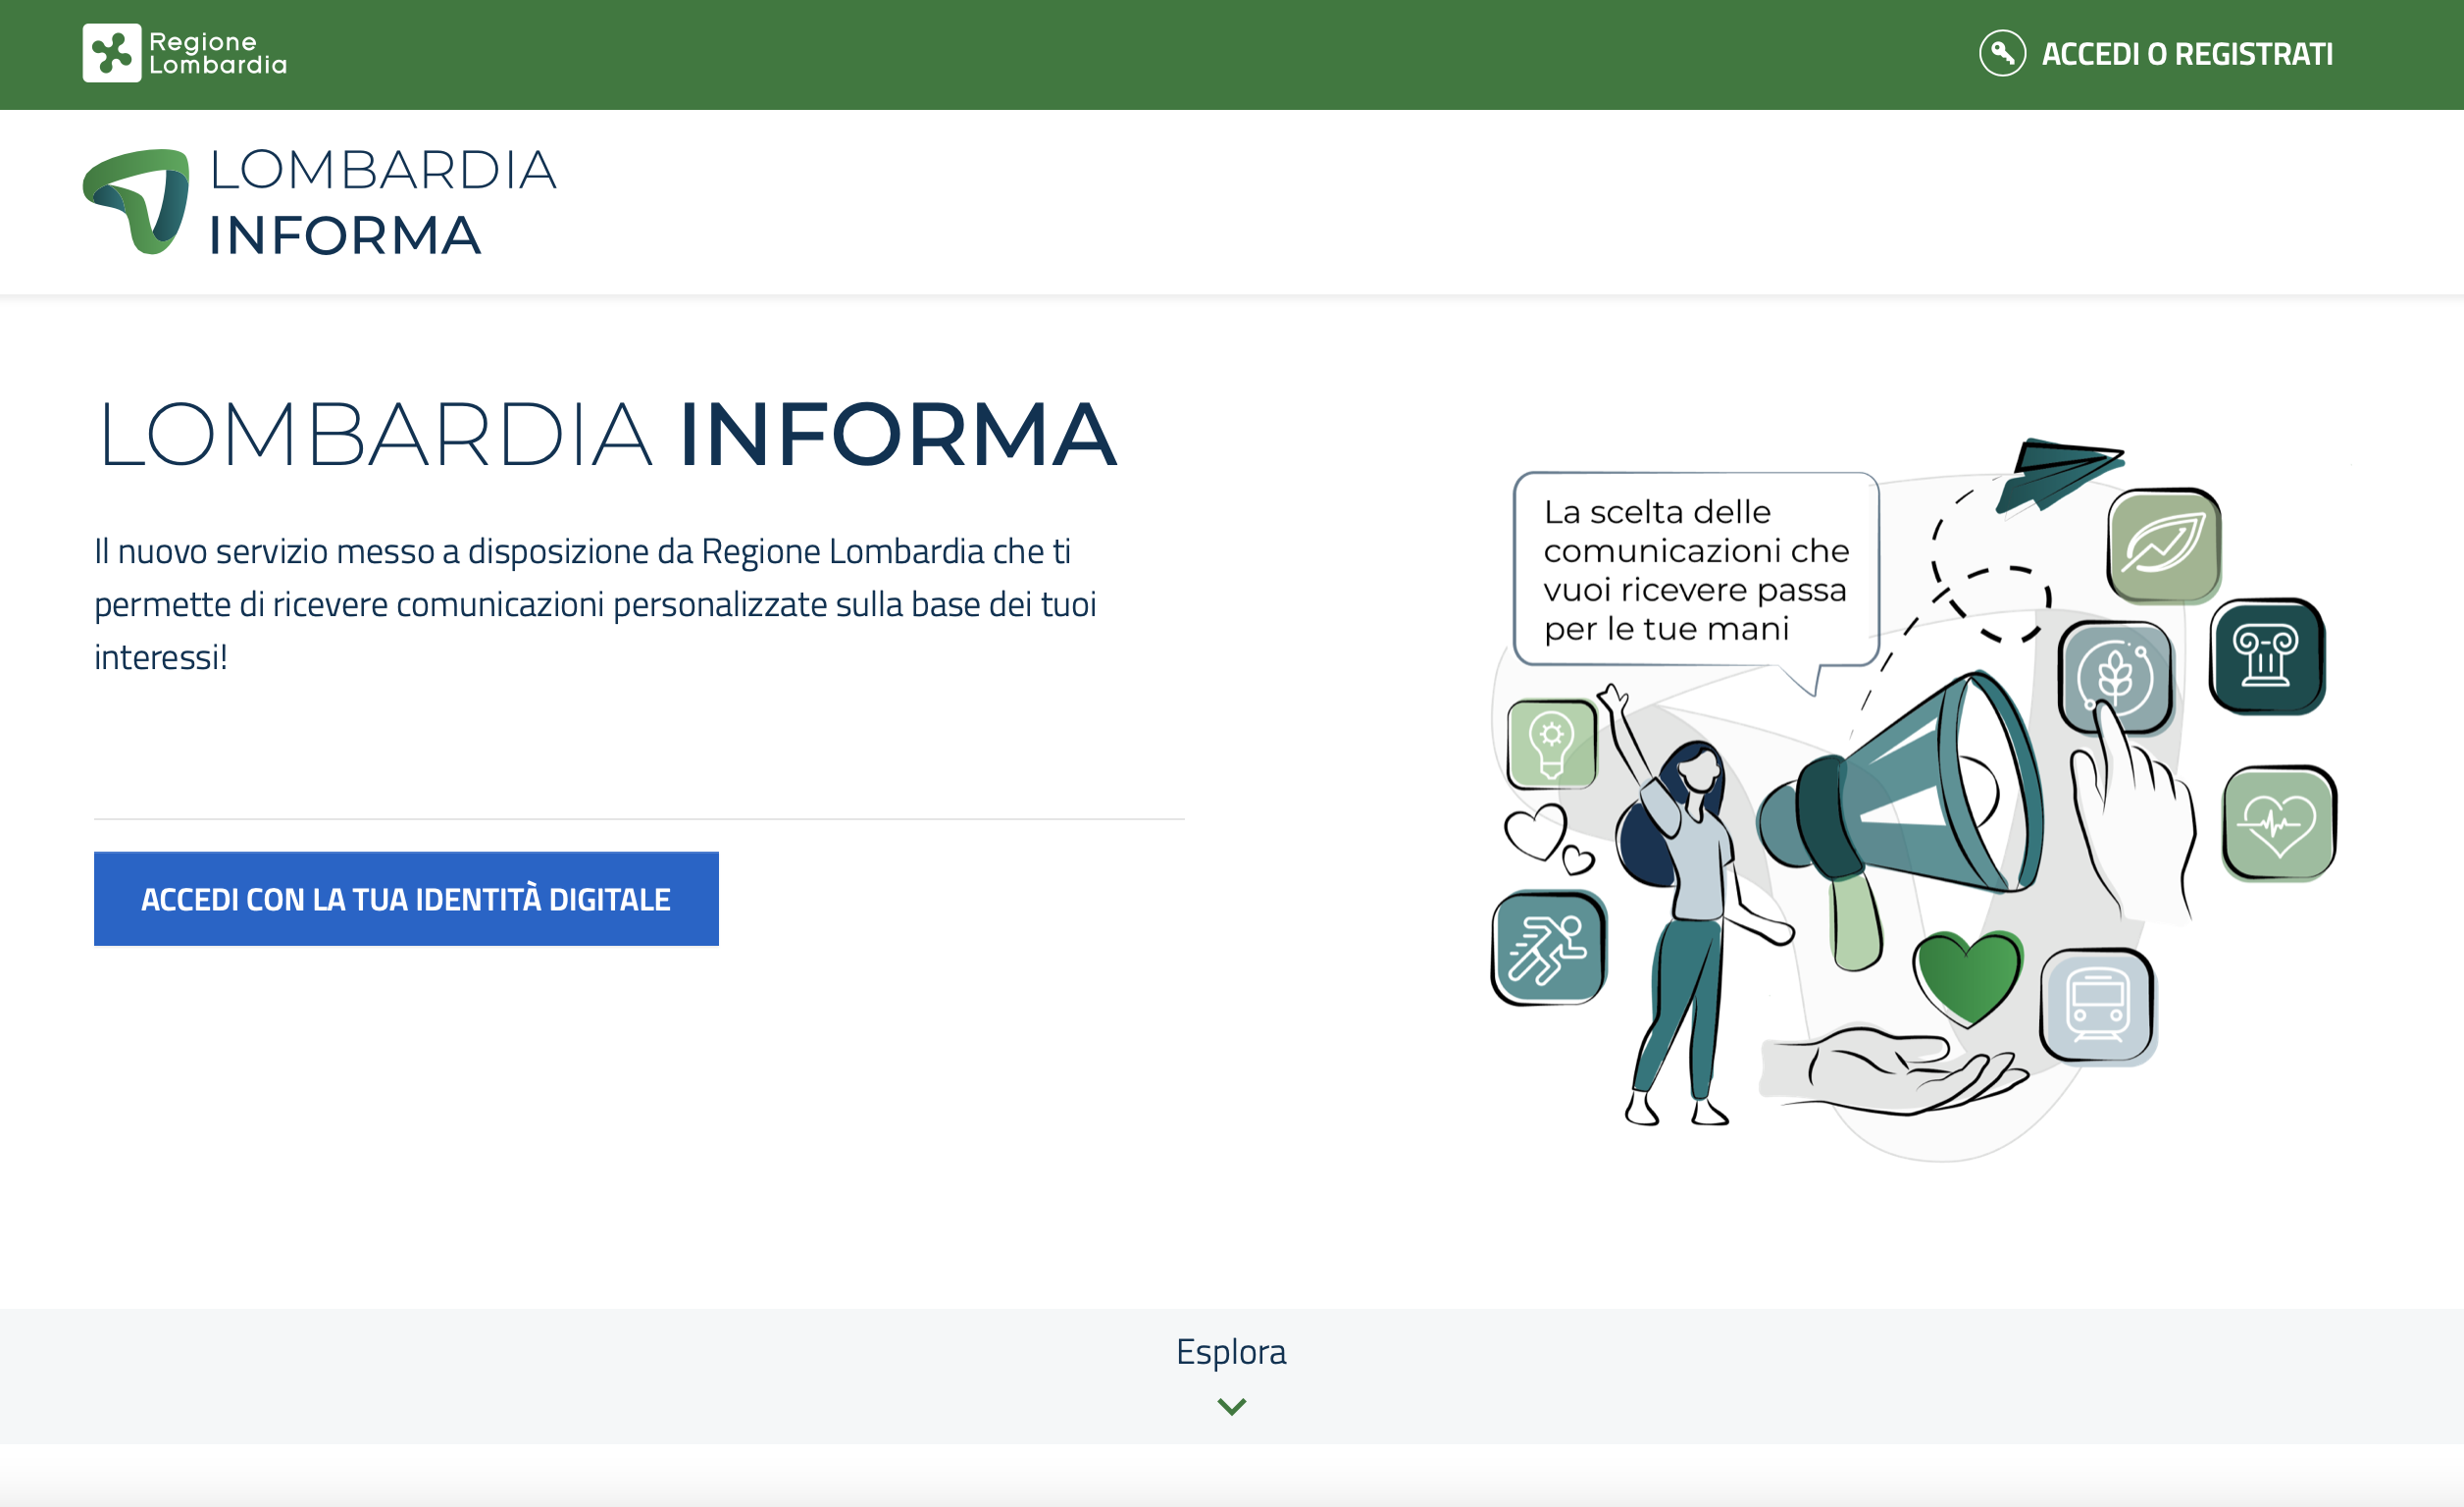The width and height of the screenshot is (2464, 1507).
Task: Click the Regione Lombardia text in header
Action: (x=217, y=53)
